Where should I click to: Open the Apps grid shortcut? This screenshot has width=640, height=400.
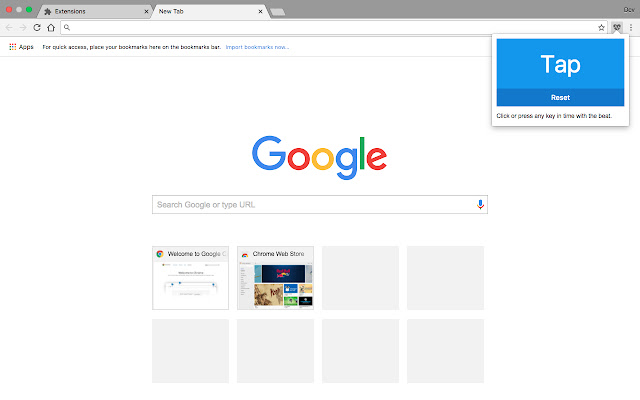(21, 47)
